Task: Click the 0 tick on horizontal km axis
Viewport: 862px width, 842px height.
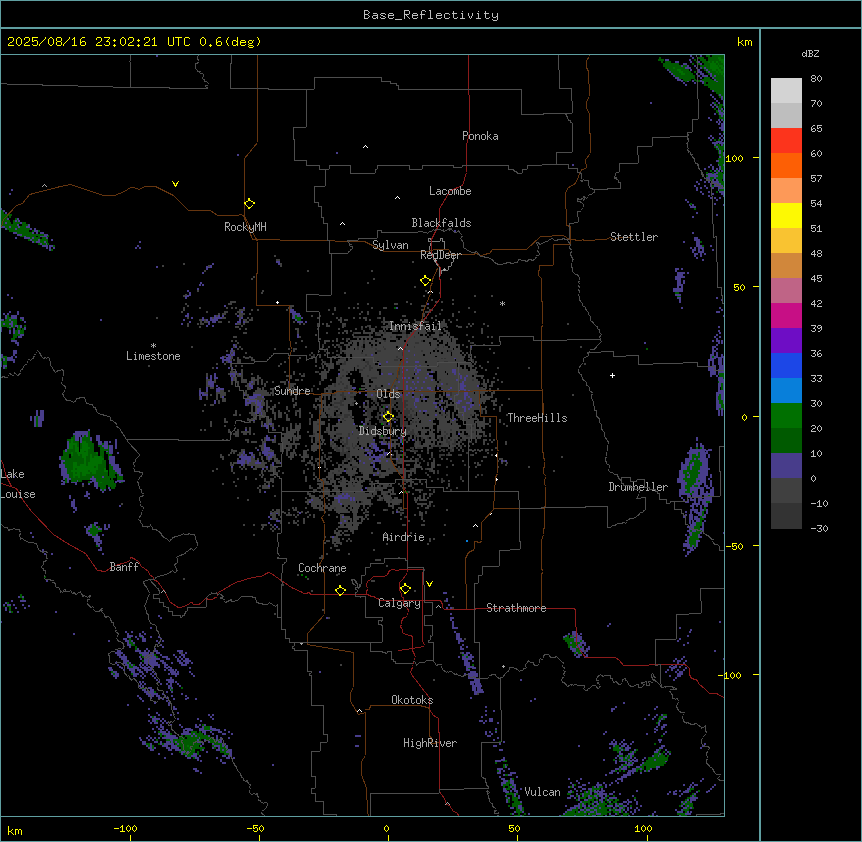Action: 386,828
